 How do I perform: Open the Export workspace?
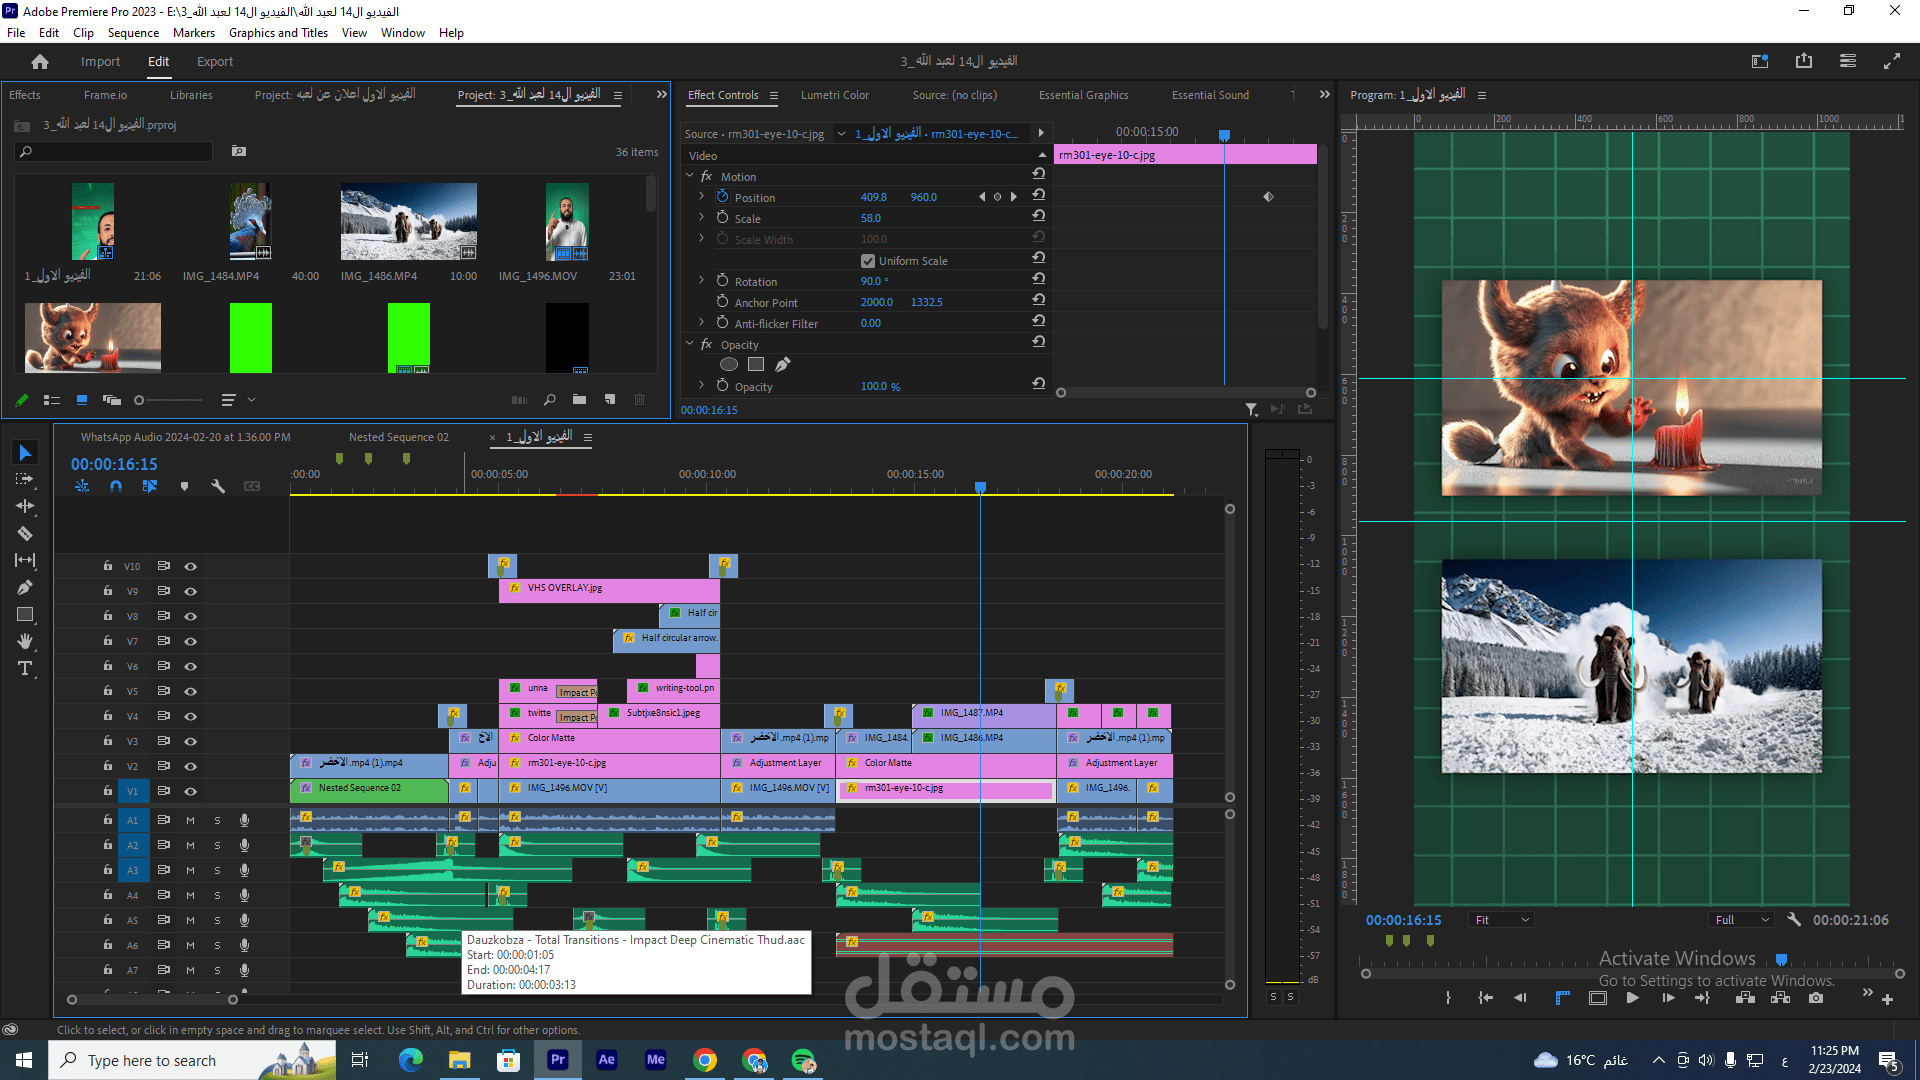[x=214, y=62]
